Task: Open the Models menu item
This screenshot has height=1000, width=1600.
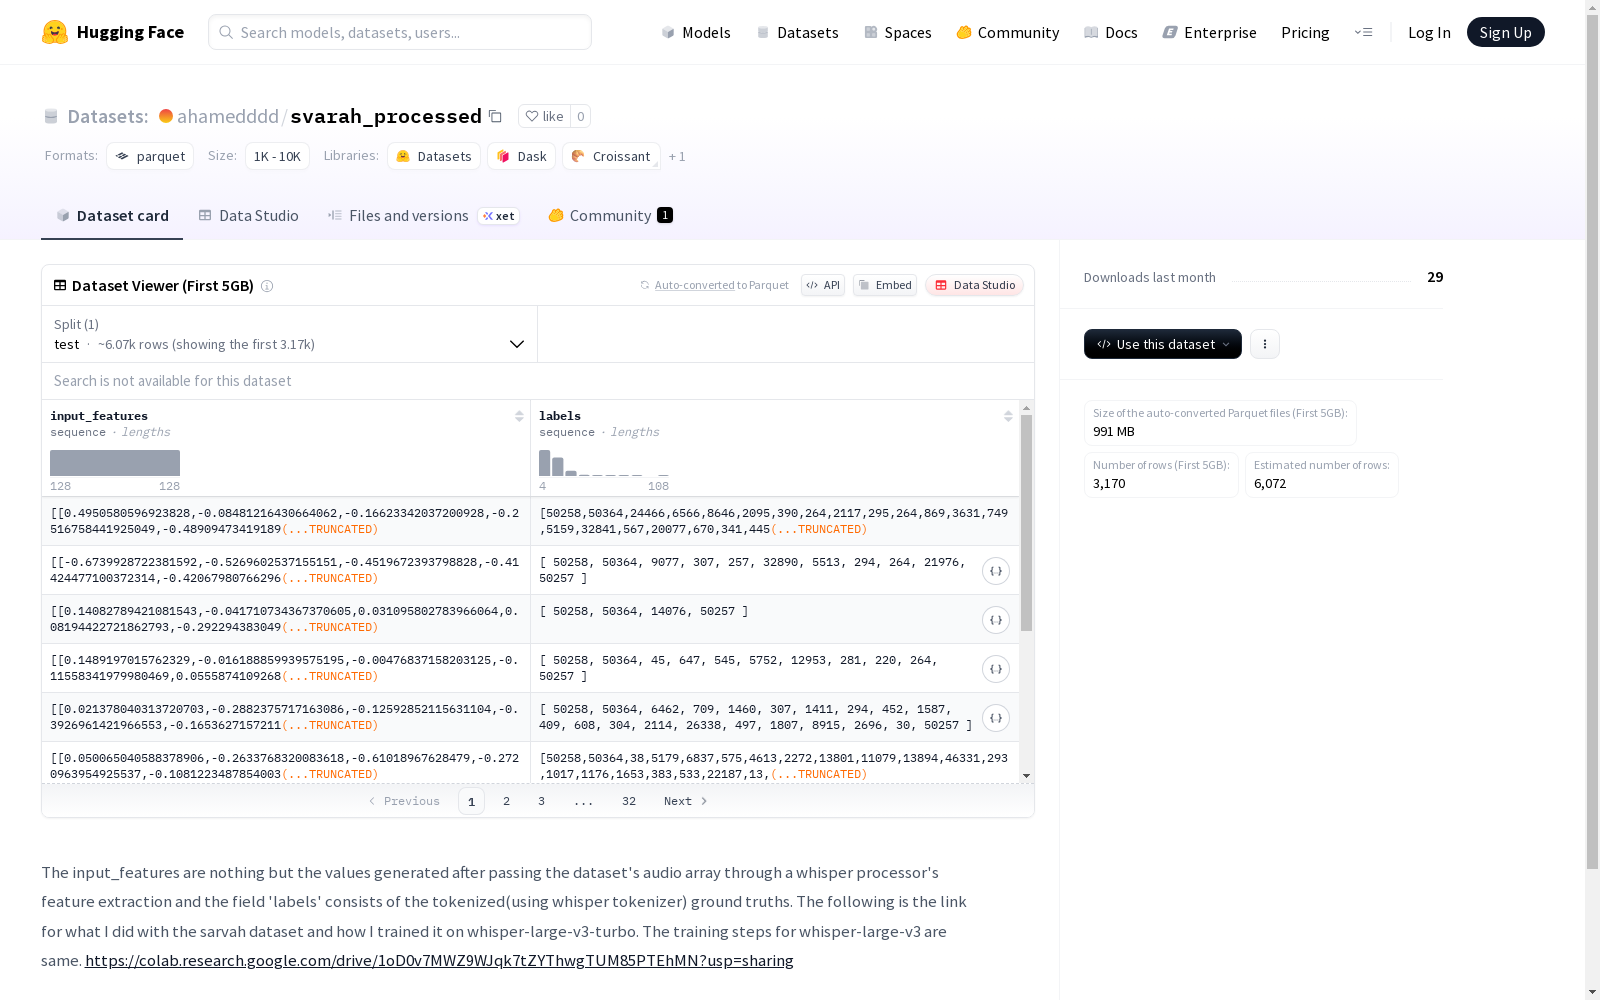Action: point(696,32)
